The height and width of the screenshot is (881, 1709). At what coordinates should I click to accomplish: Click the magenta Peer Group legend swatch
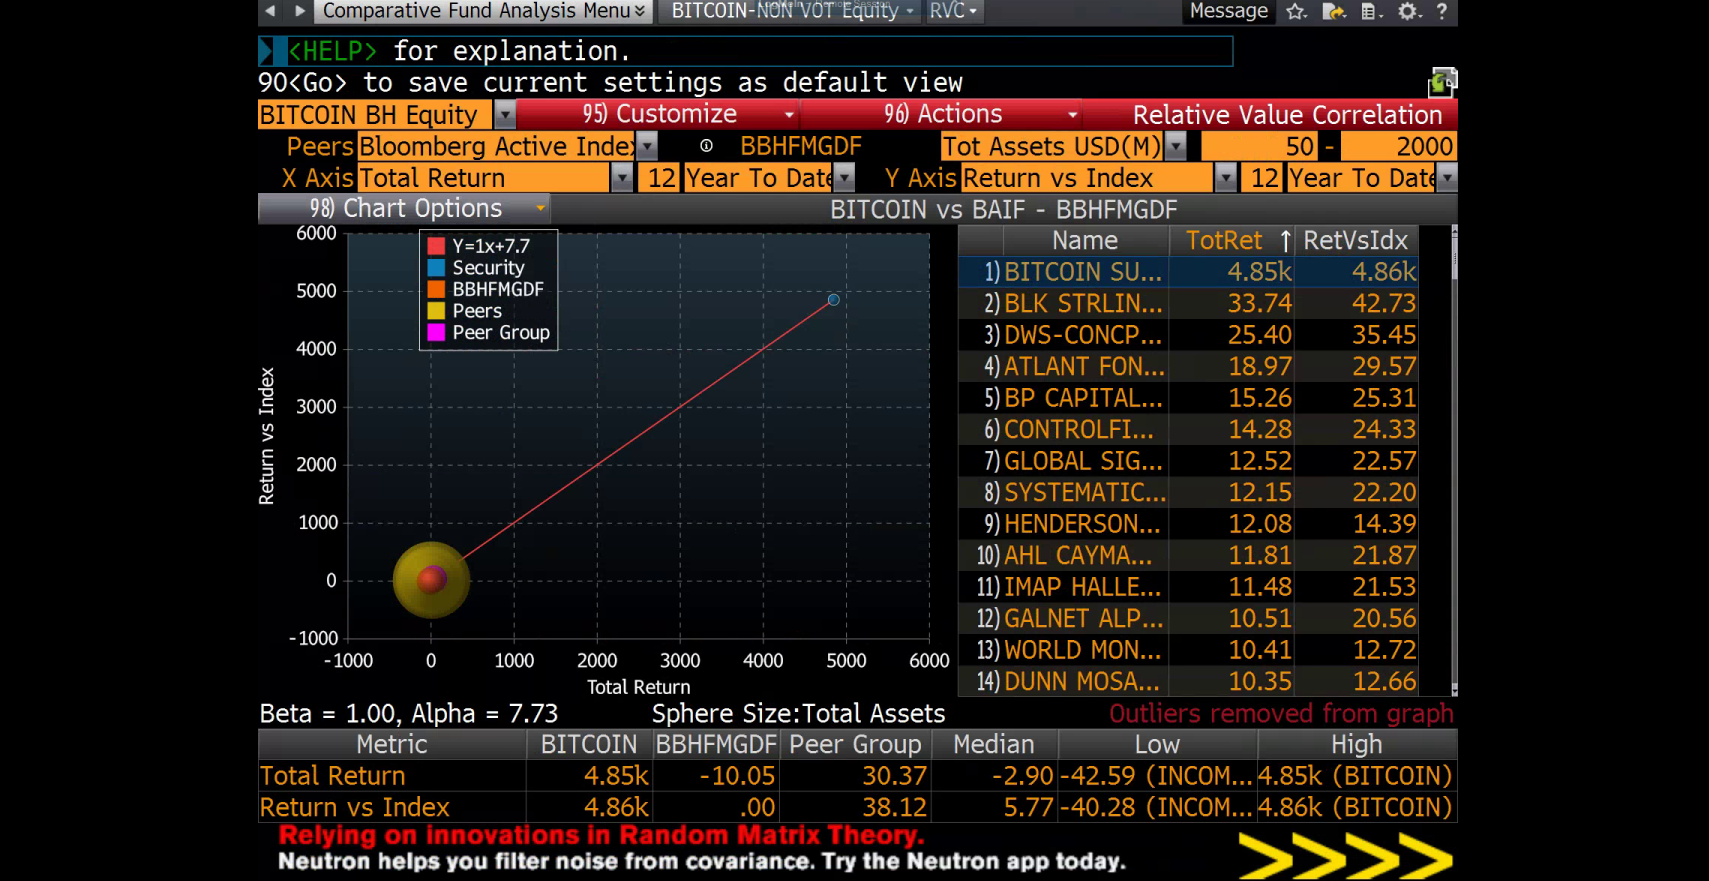(436, 333)
